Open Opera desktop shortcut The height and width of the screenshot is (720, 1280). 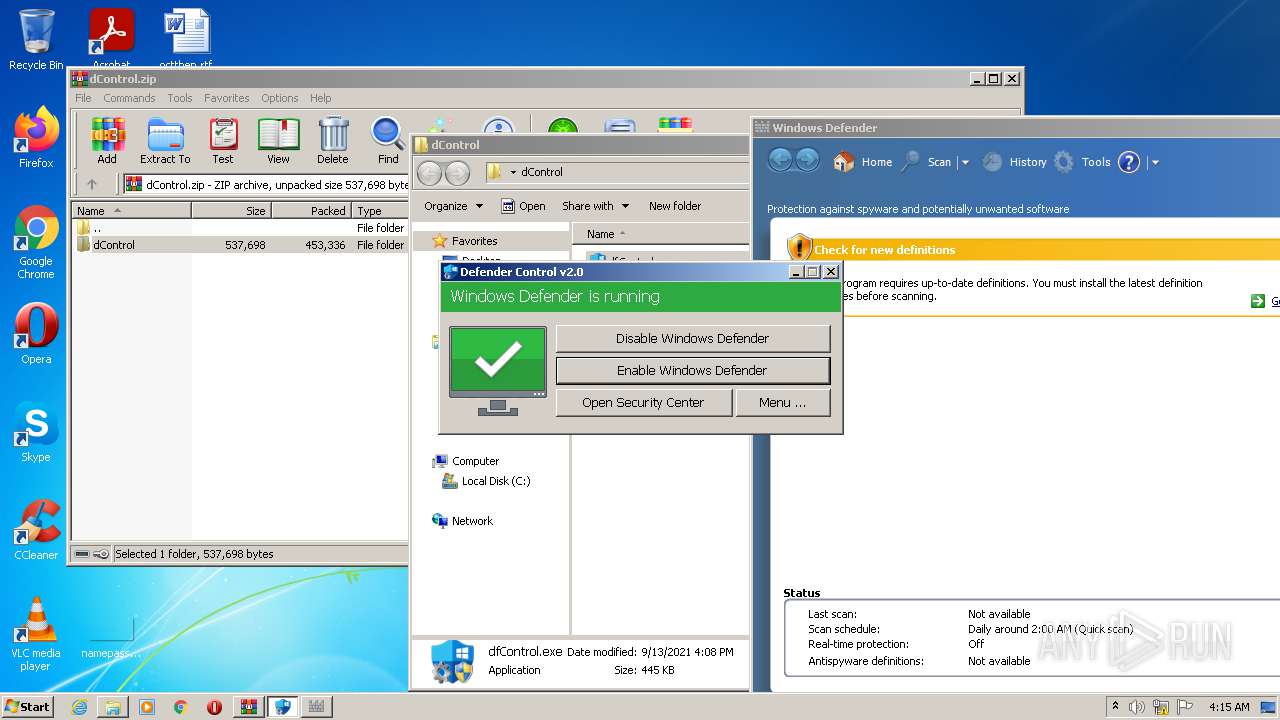(x=36, y=334)
